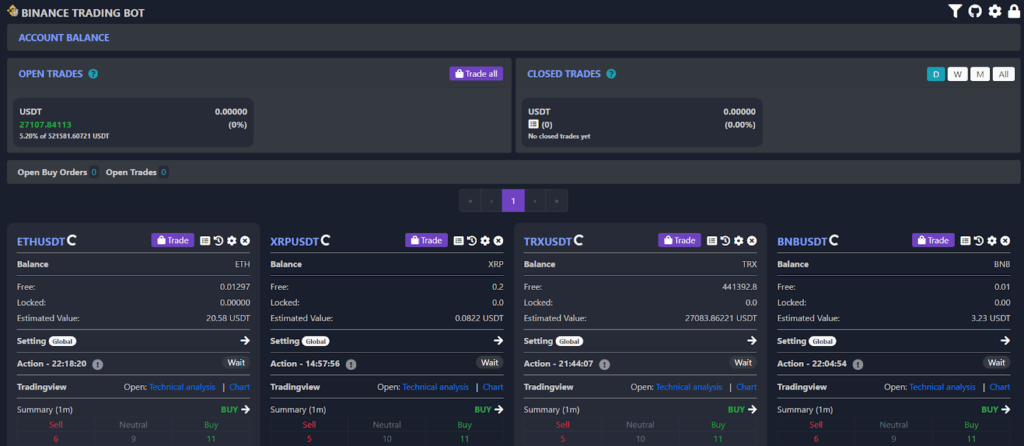The height and width of the screenshot is (446, 1024).
Task: Click the TRXUSDT Wait action badge
Action: 743,362
